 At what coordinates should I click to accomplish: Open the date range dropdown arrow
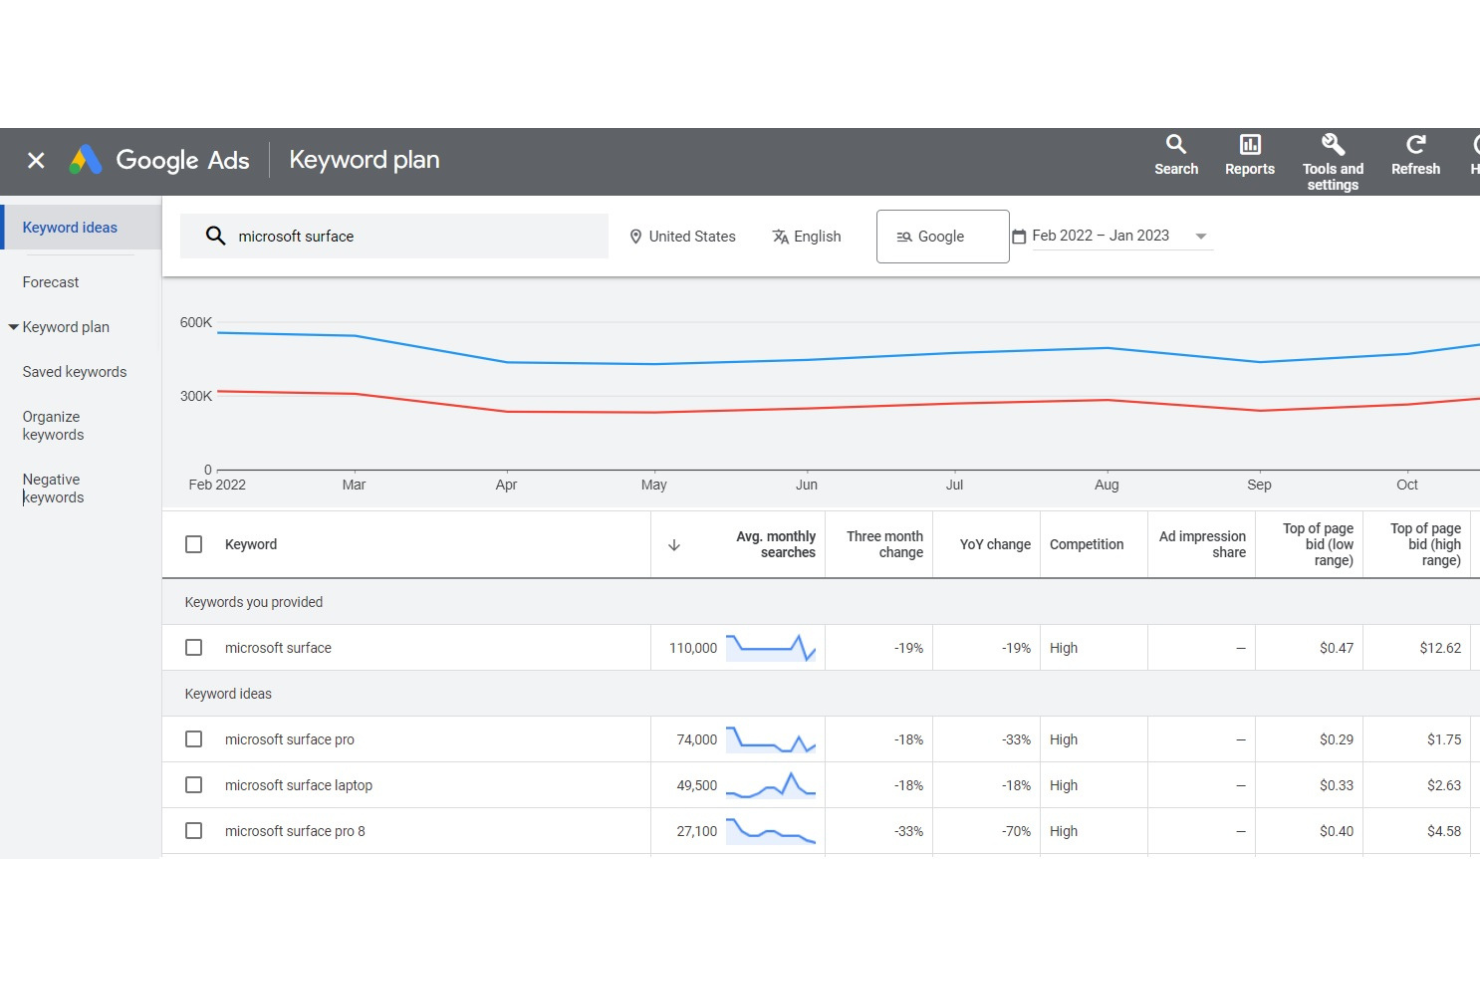[1201, 237]
